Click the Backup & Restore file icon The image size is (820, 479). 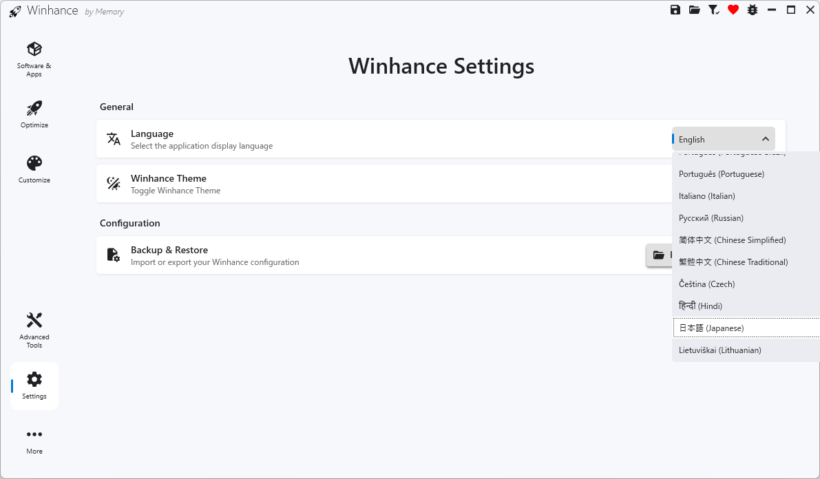113,255
